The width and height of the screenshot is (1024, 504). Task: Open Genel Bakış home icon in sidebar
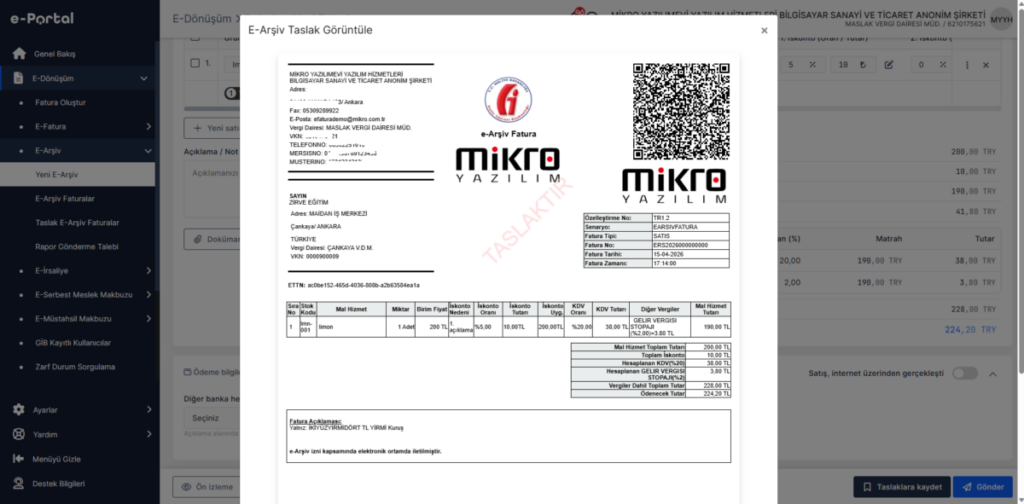pyautogui.click(x=19, y=54)
